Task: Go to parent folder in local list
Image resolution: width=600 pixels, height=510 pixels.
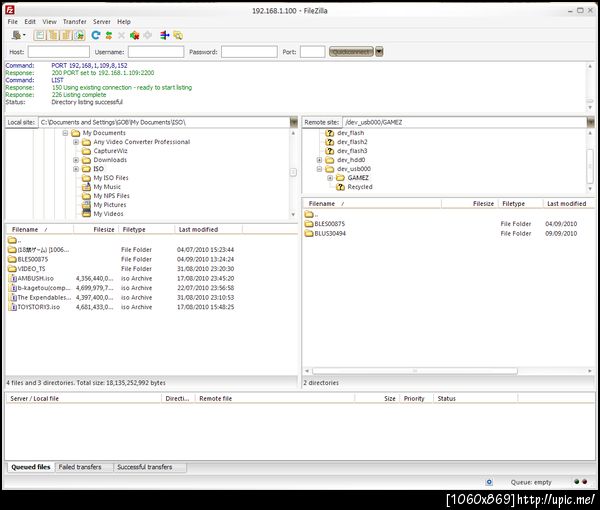Action: click(x=14, y=240)
